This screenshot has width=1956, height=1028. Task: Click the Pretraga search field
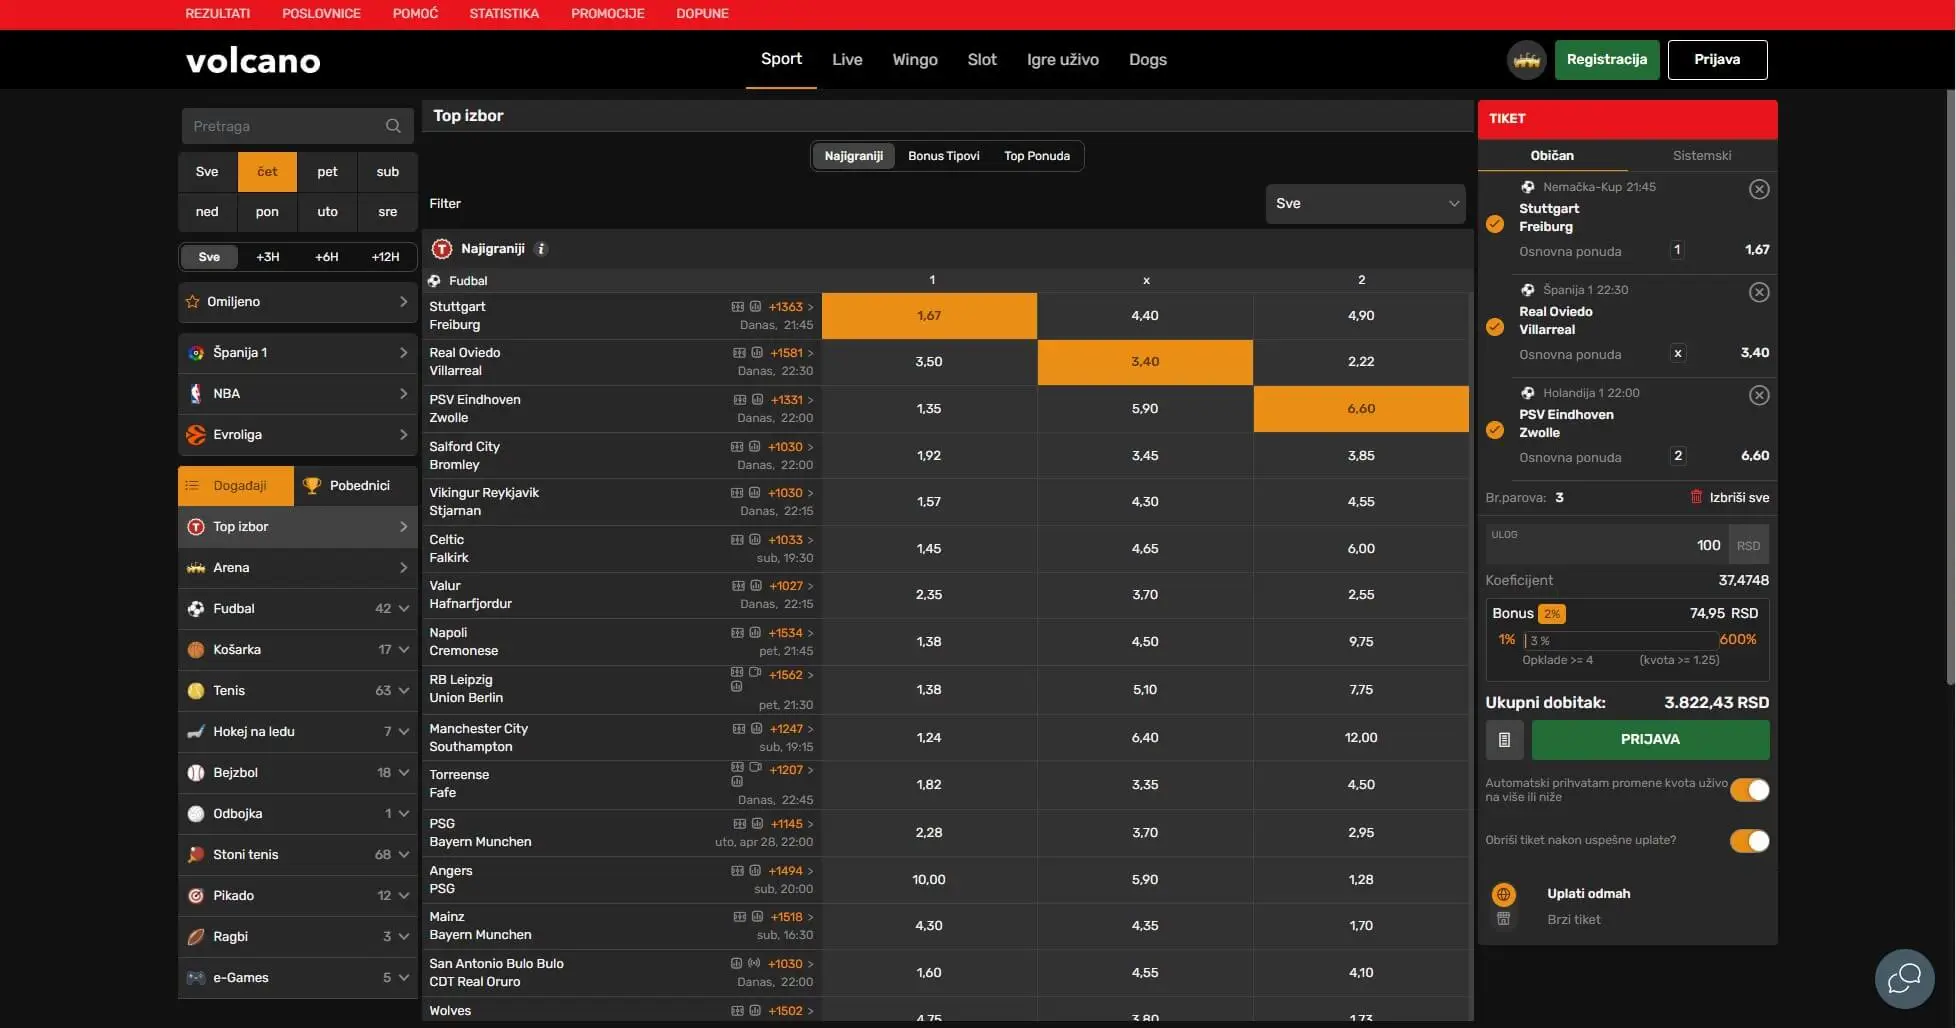[298, 126]
